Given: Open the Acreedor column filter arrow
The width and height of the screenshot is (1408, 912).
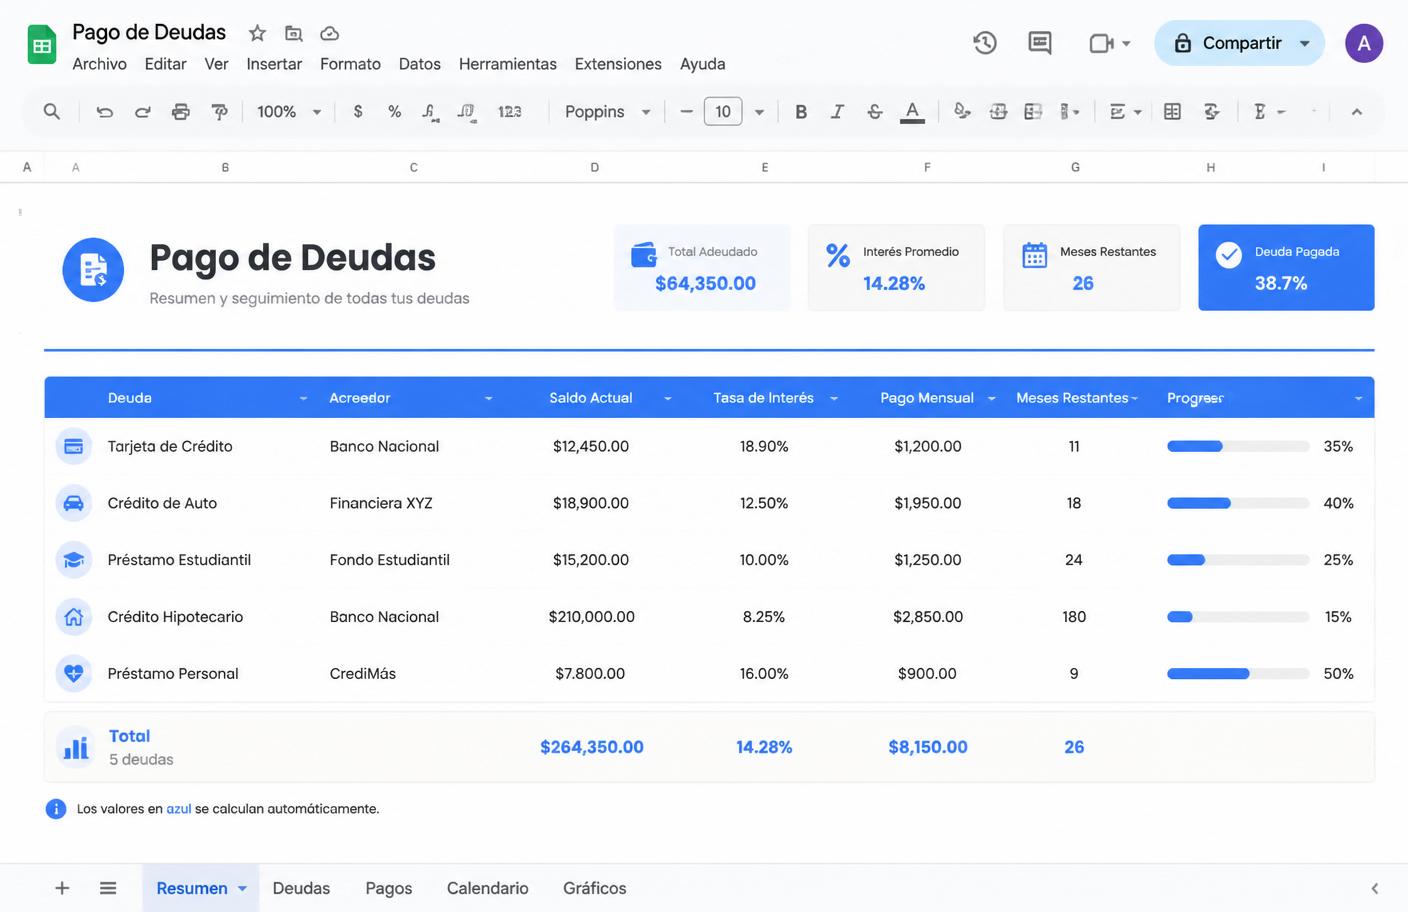Looking at the screenshot, I should pyautogui.click(x=488, y=398).
